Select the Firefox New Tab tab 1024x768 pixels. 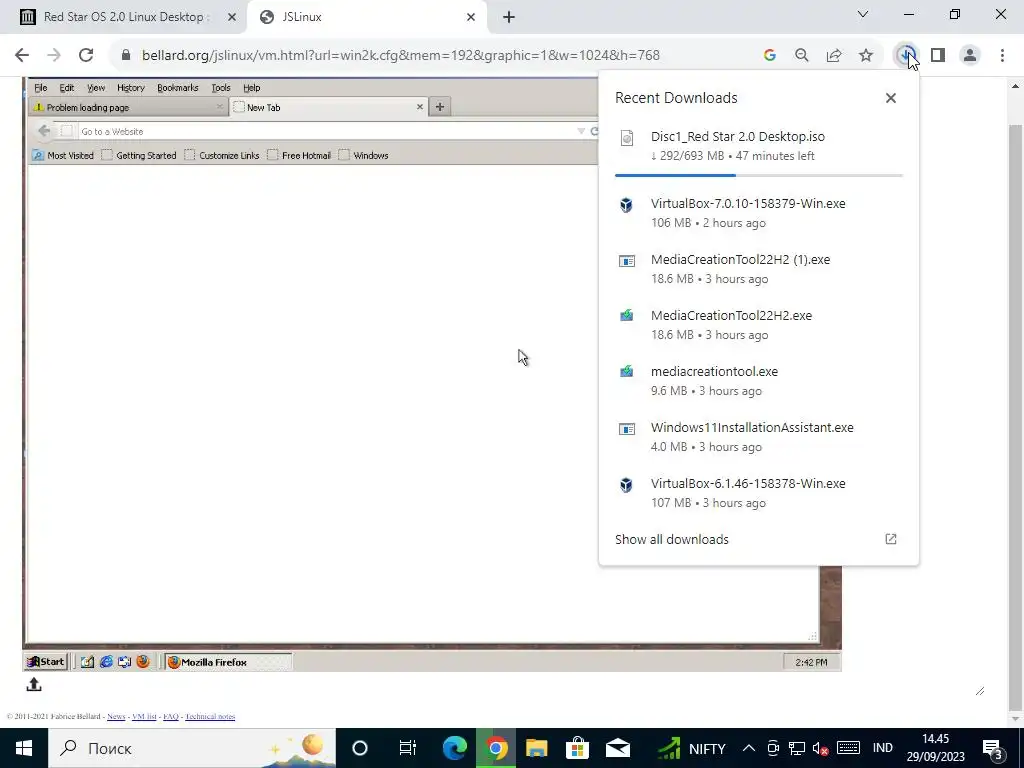328,107
